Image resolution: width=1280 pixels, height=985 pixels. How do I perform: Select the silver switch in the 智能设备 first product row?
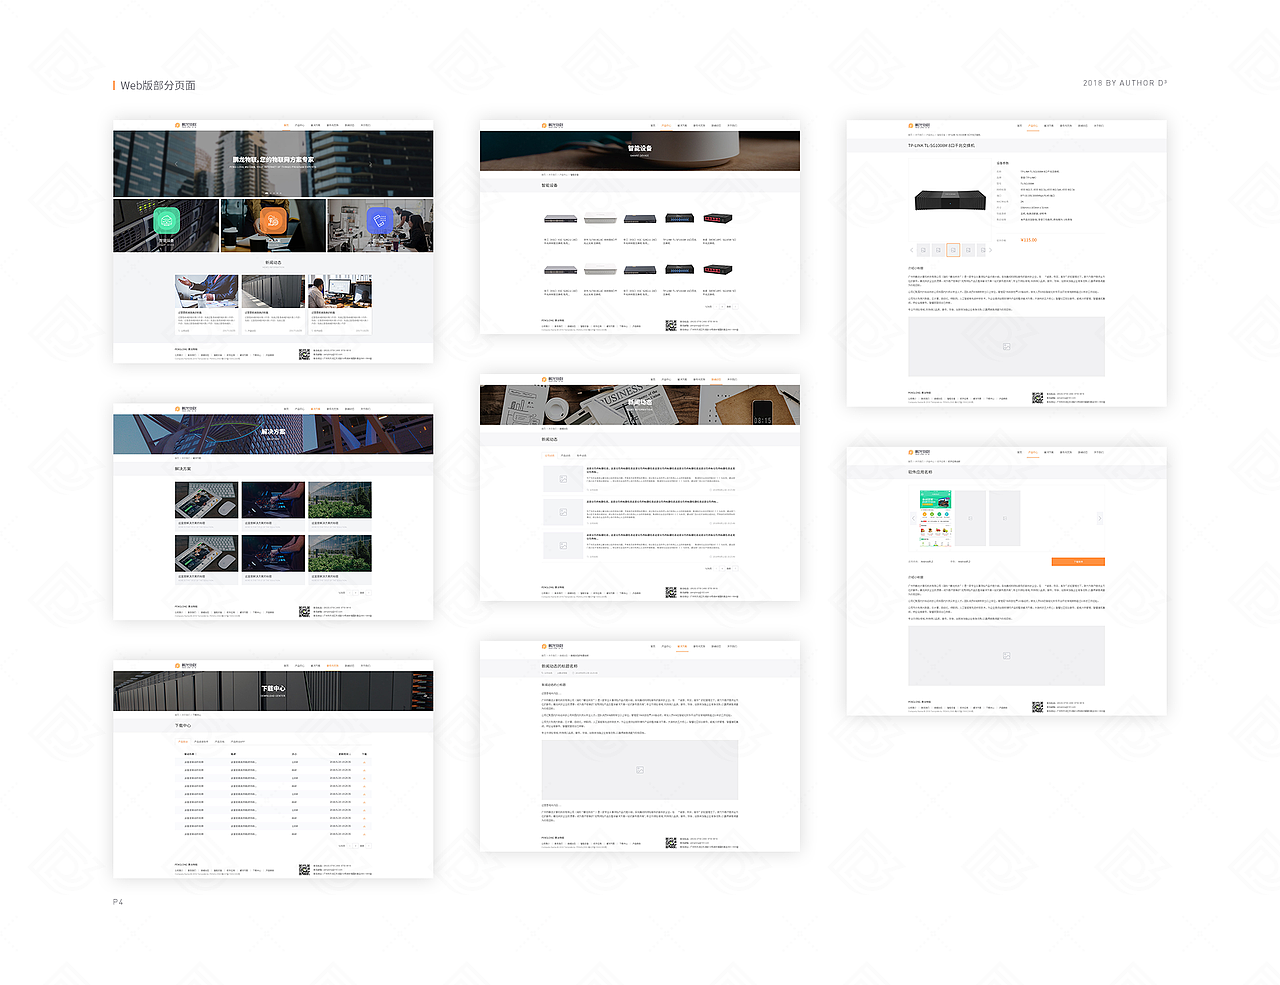560,219
